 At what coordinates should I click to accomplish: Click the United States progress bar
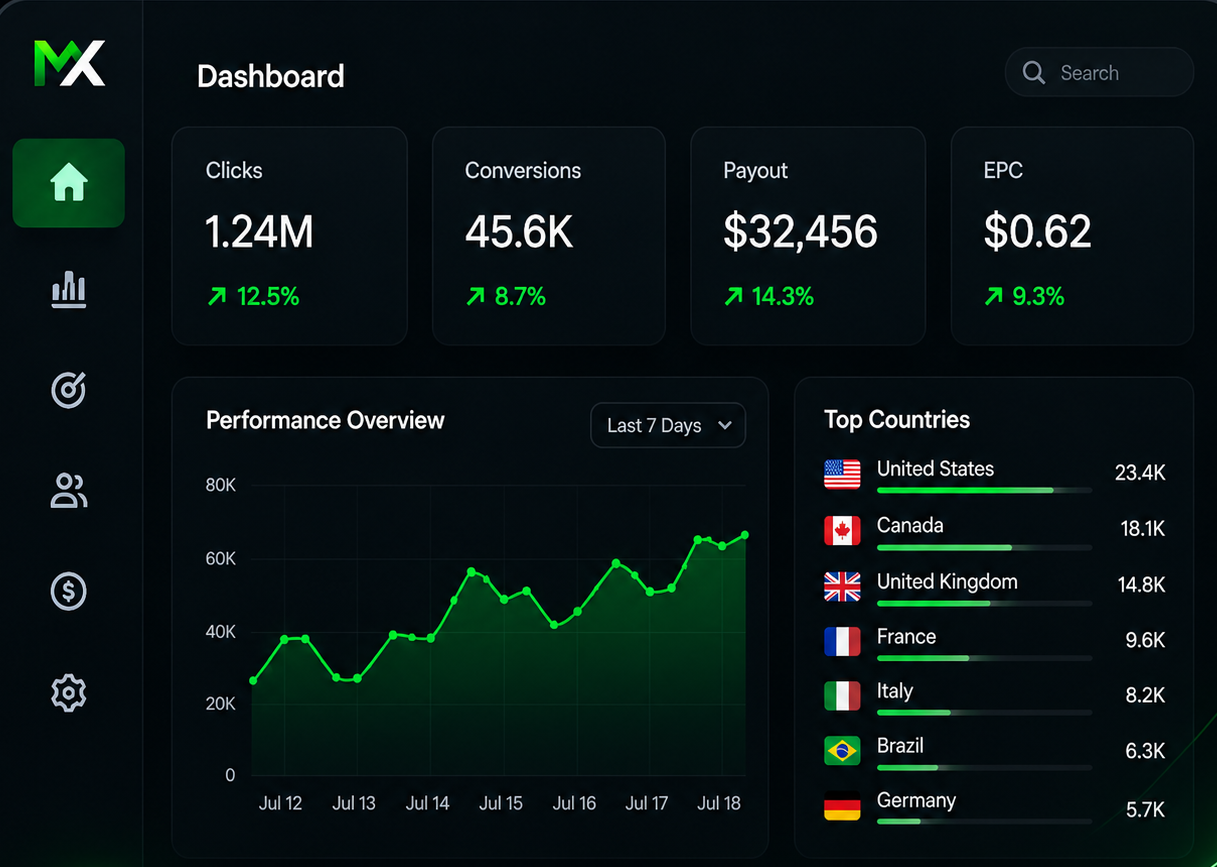coord(984,491)
